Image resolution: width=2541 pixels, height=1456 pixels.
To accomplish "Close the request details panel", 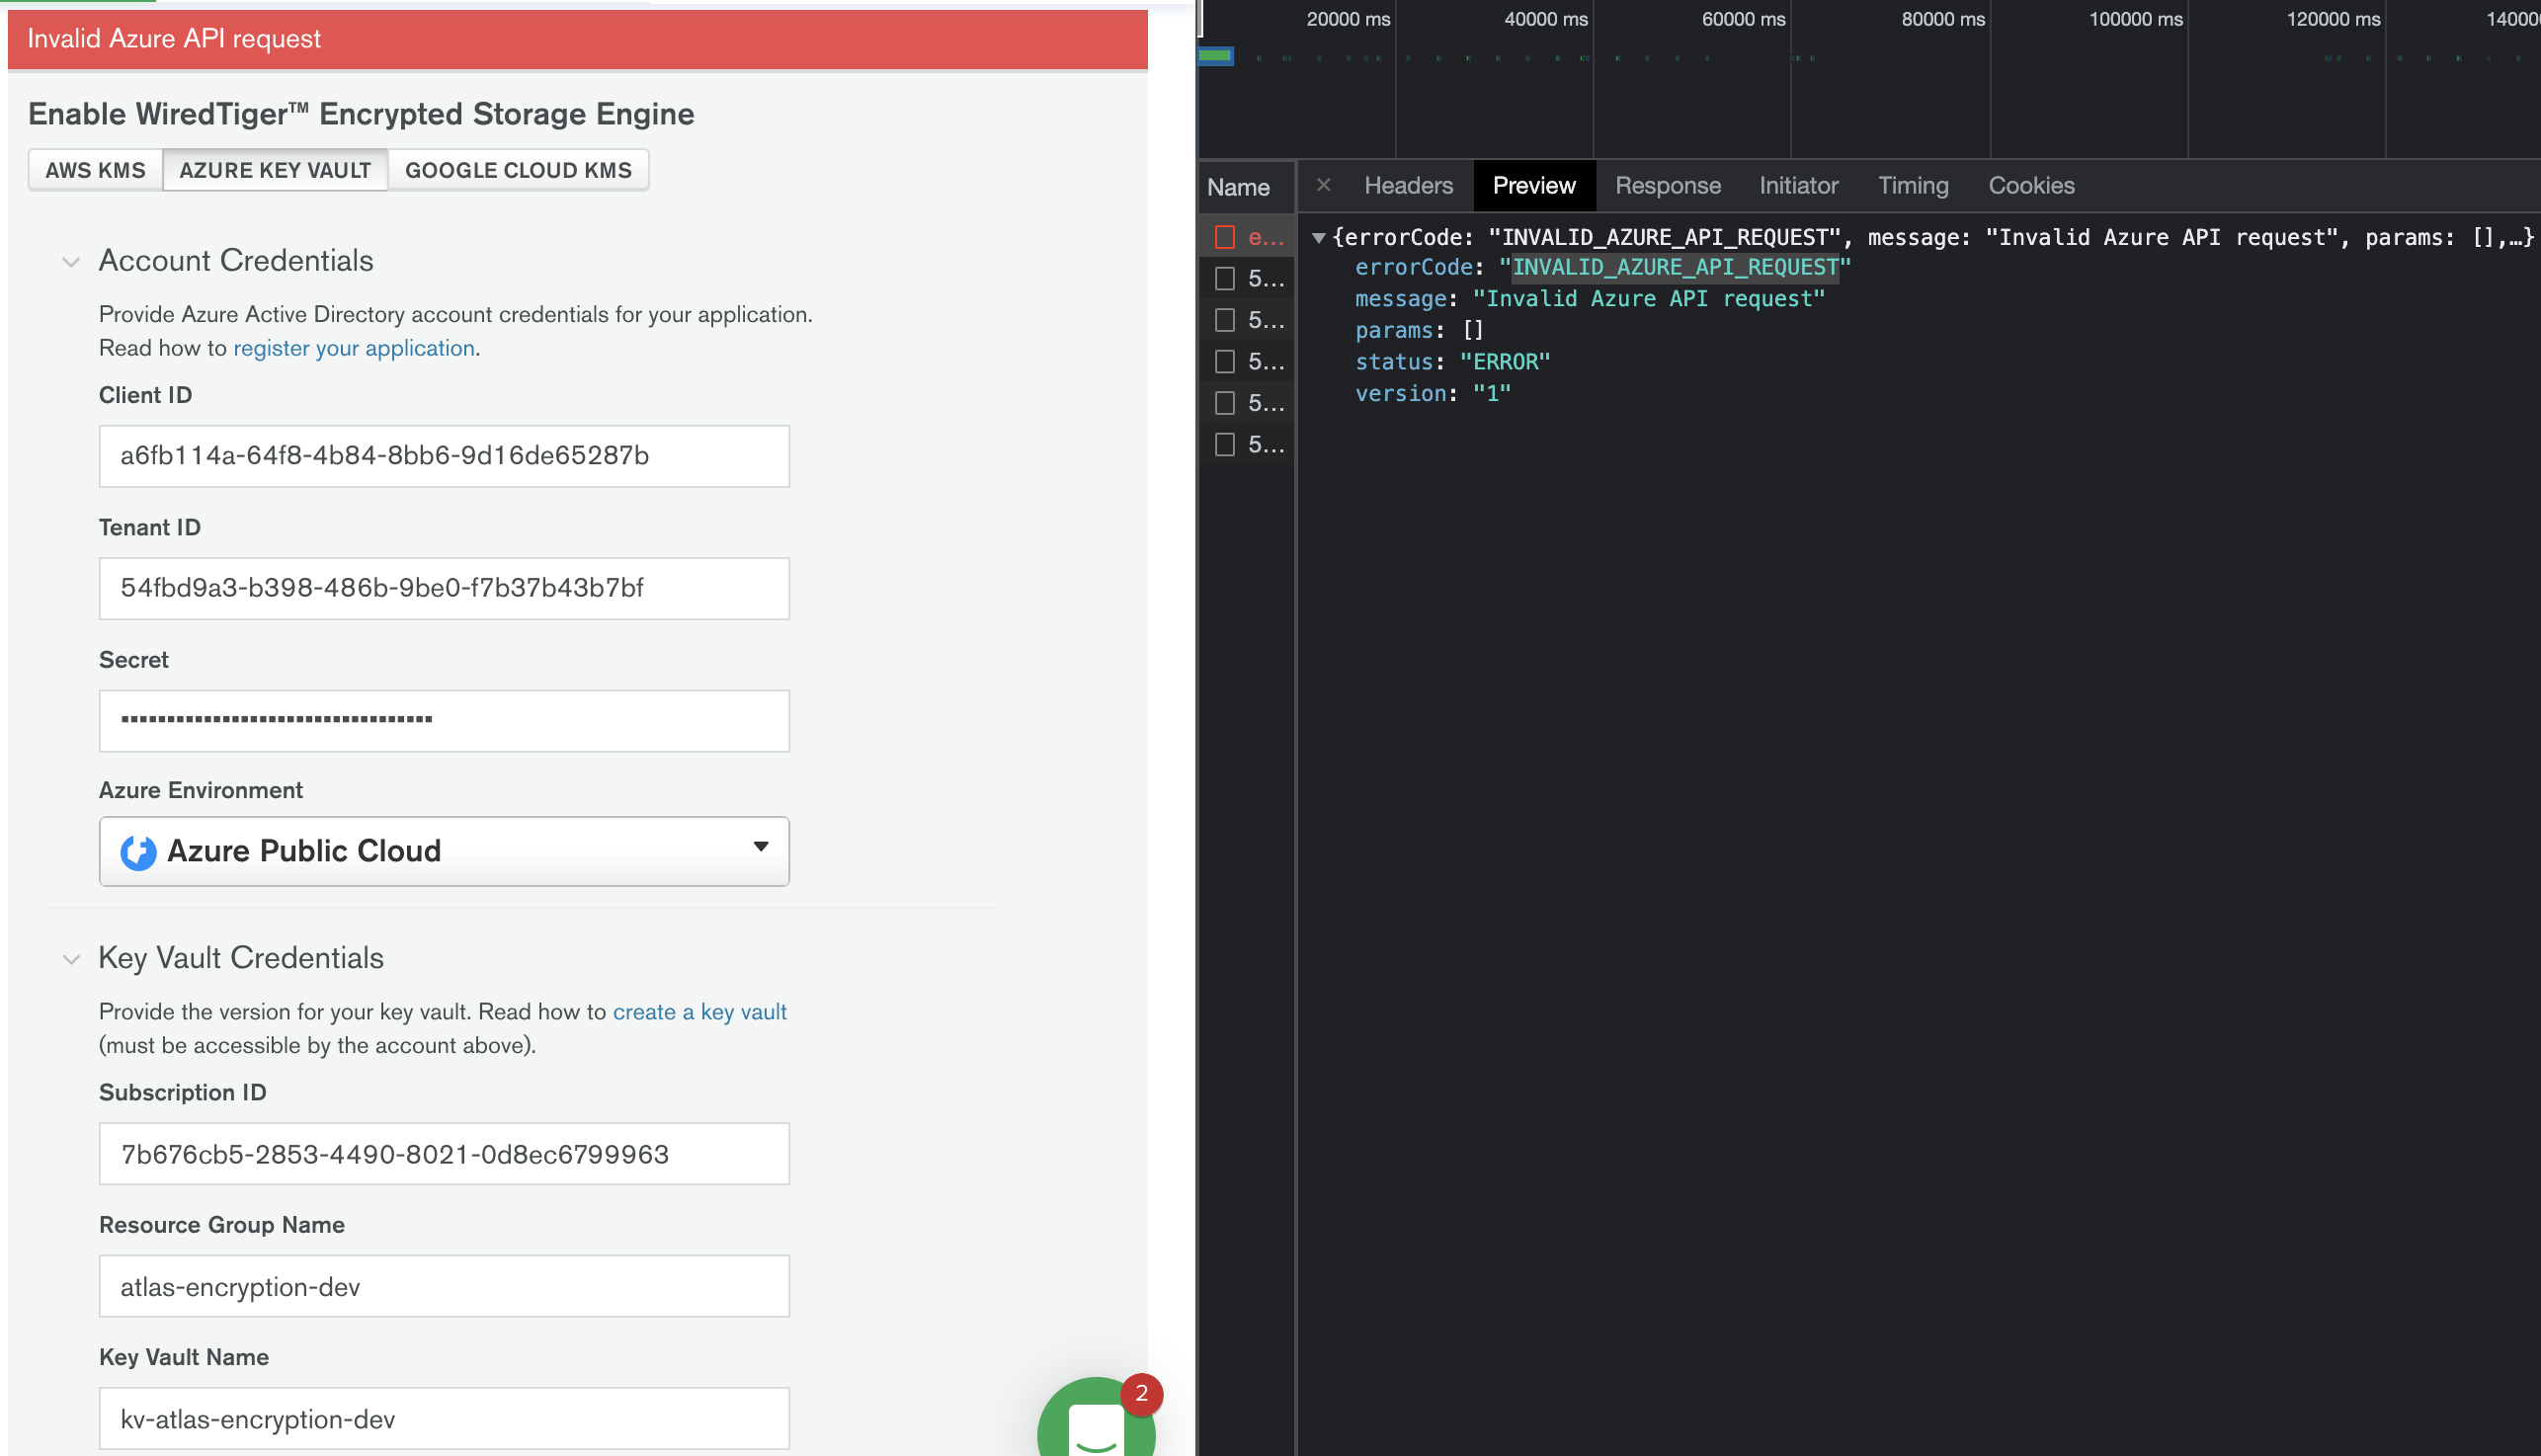I will (x=1323, y=185).
